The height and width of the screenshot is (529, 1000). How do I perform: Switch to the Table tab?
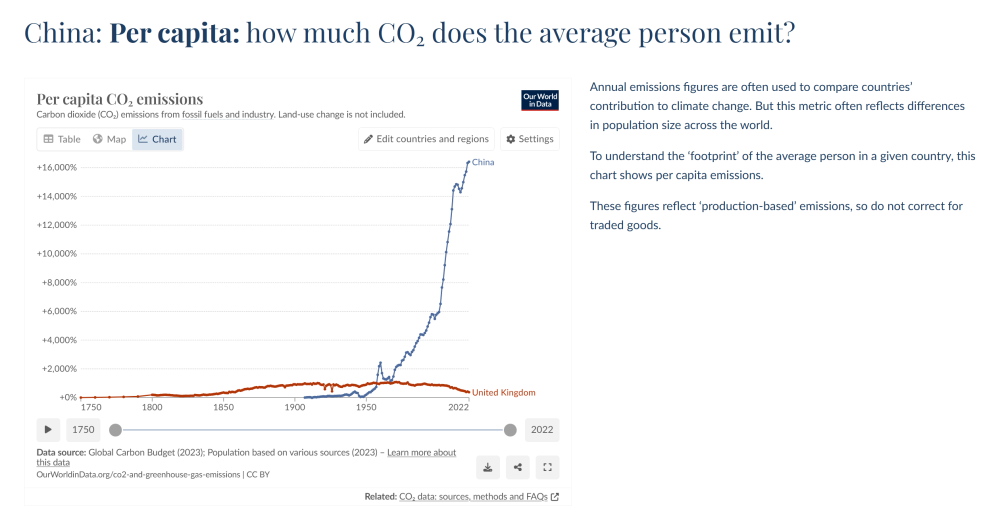(x=62, y=139)
